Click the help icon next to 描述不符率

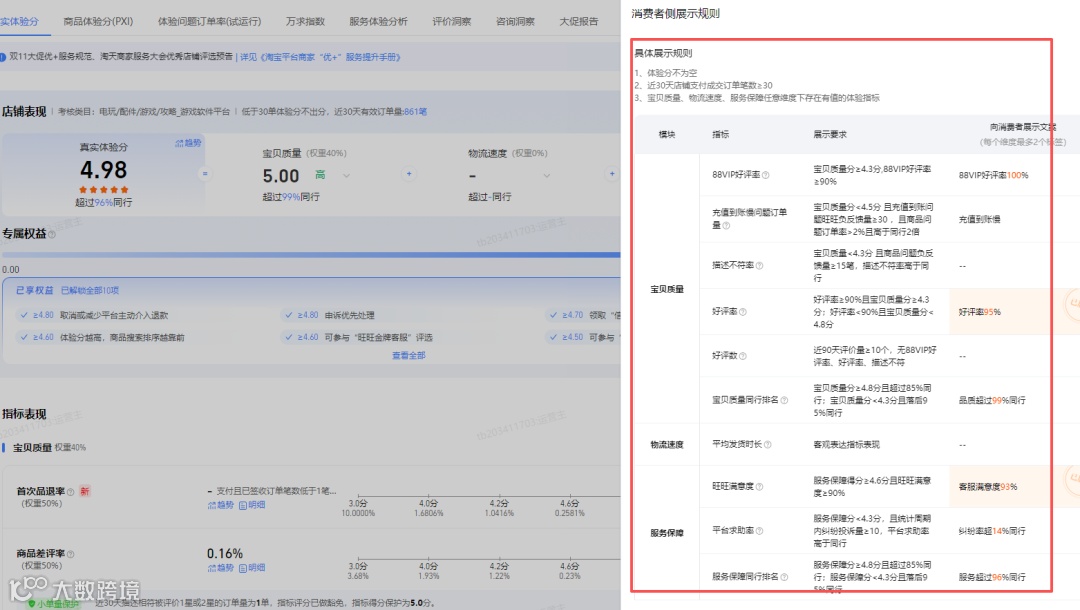(x=759, y=265)
